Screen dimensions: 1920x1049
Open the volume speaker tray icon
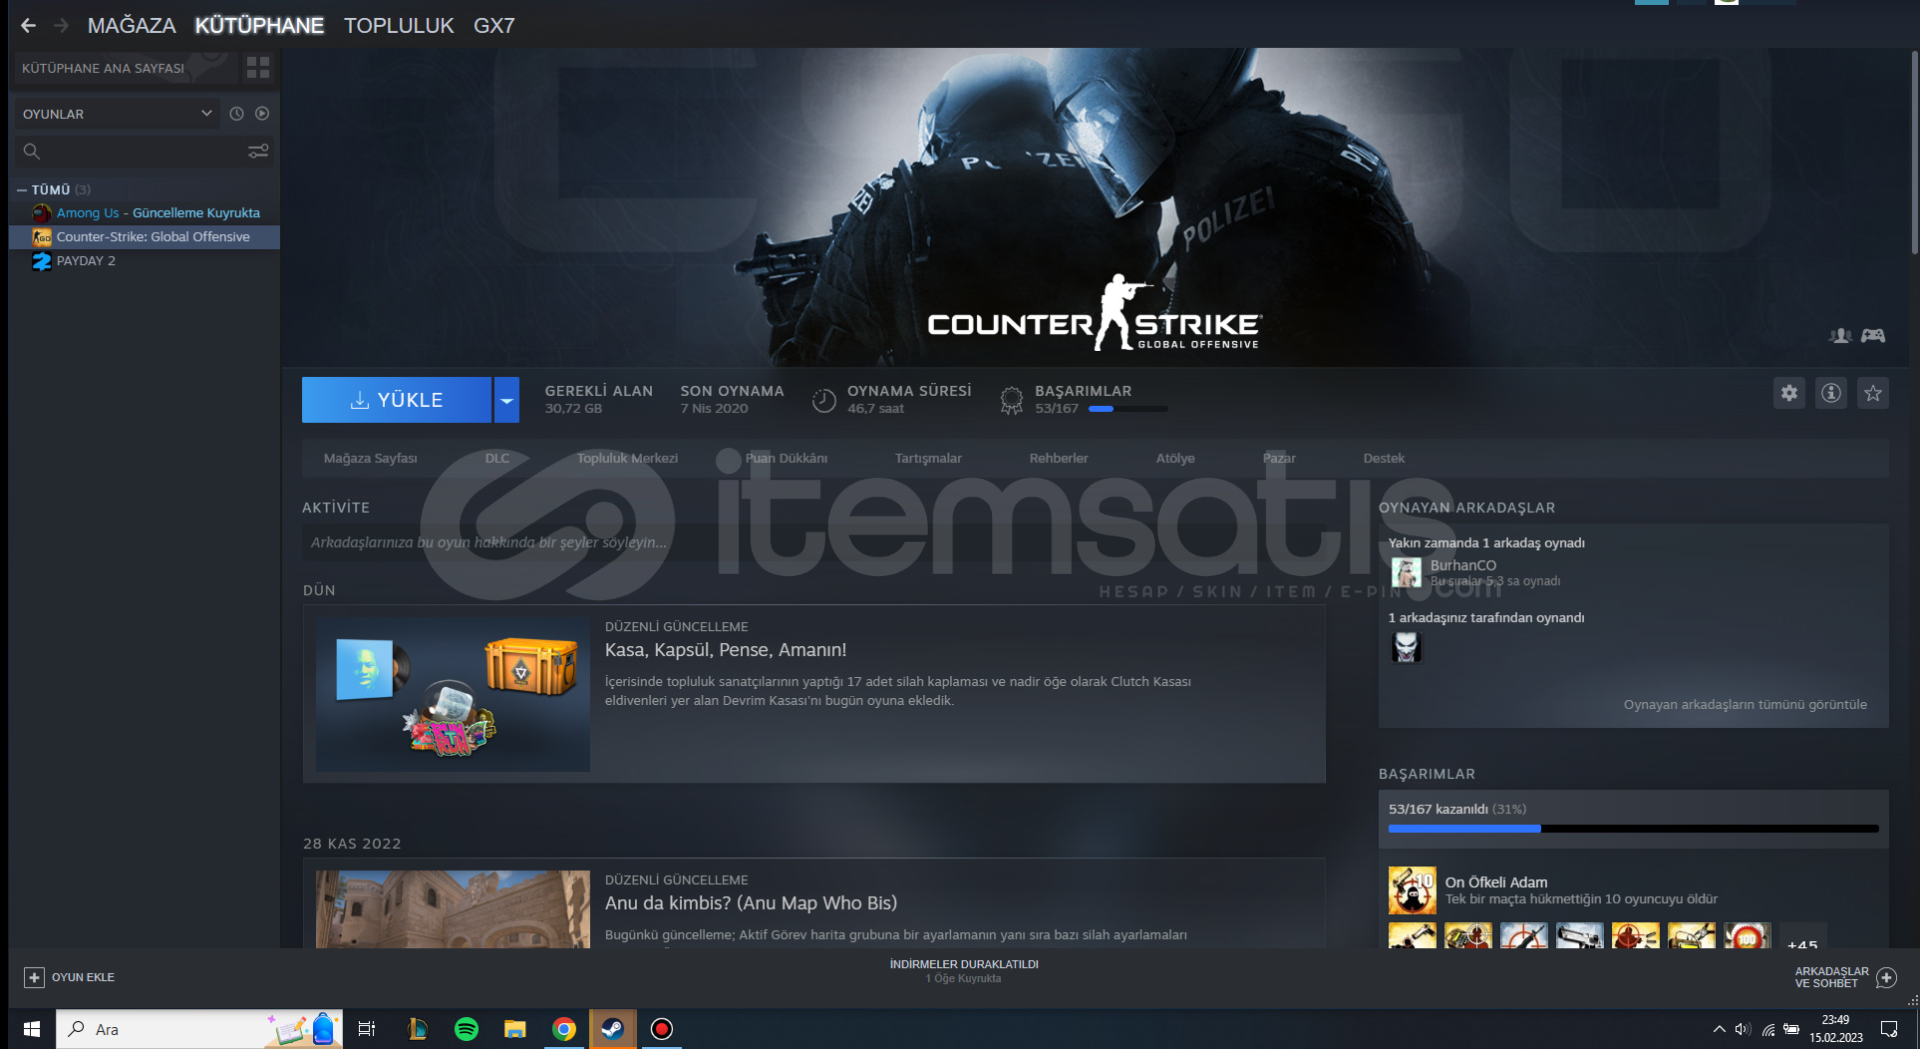coord(1743,1029)
